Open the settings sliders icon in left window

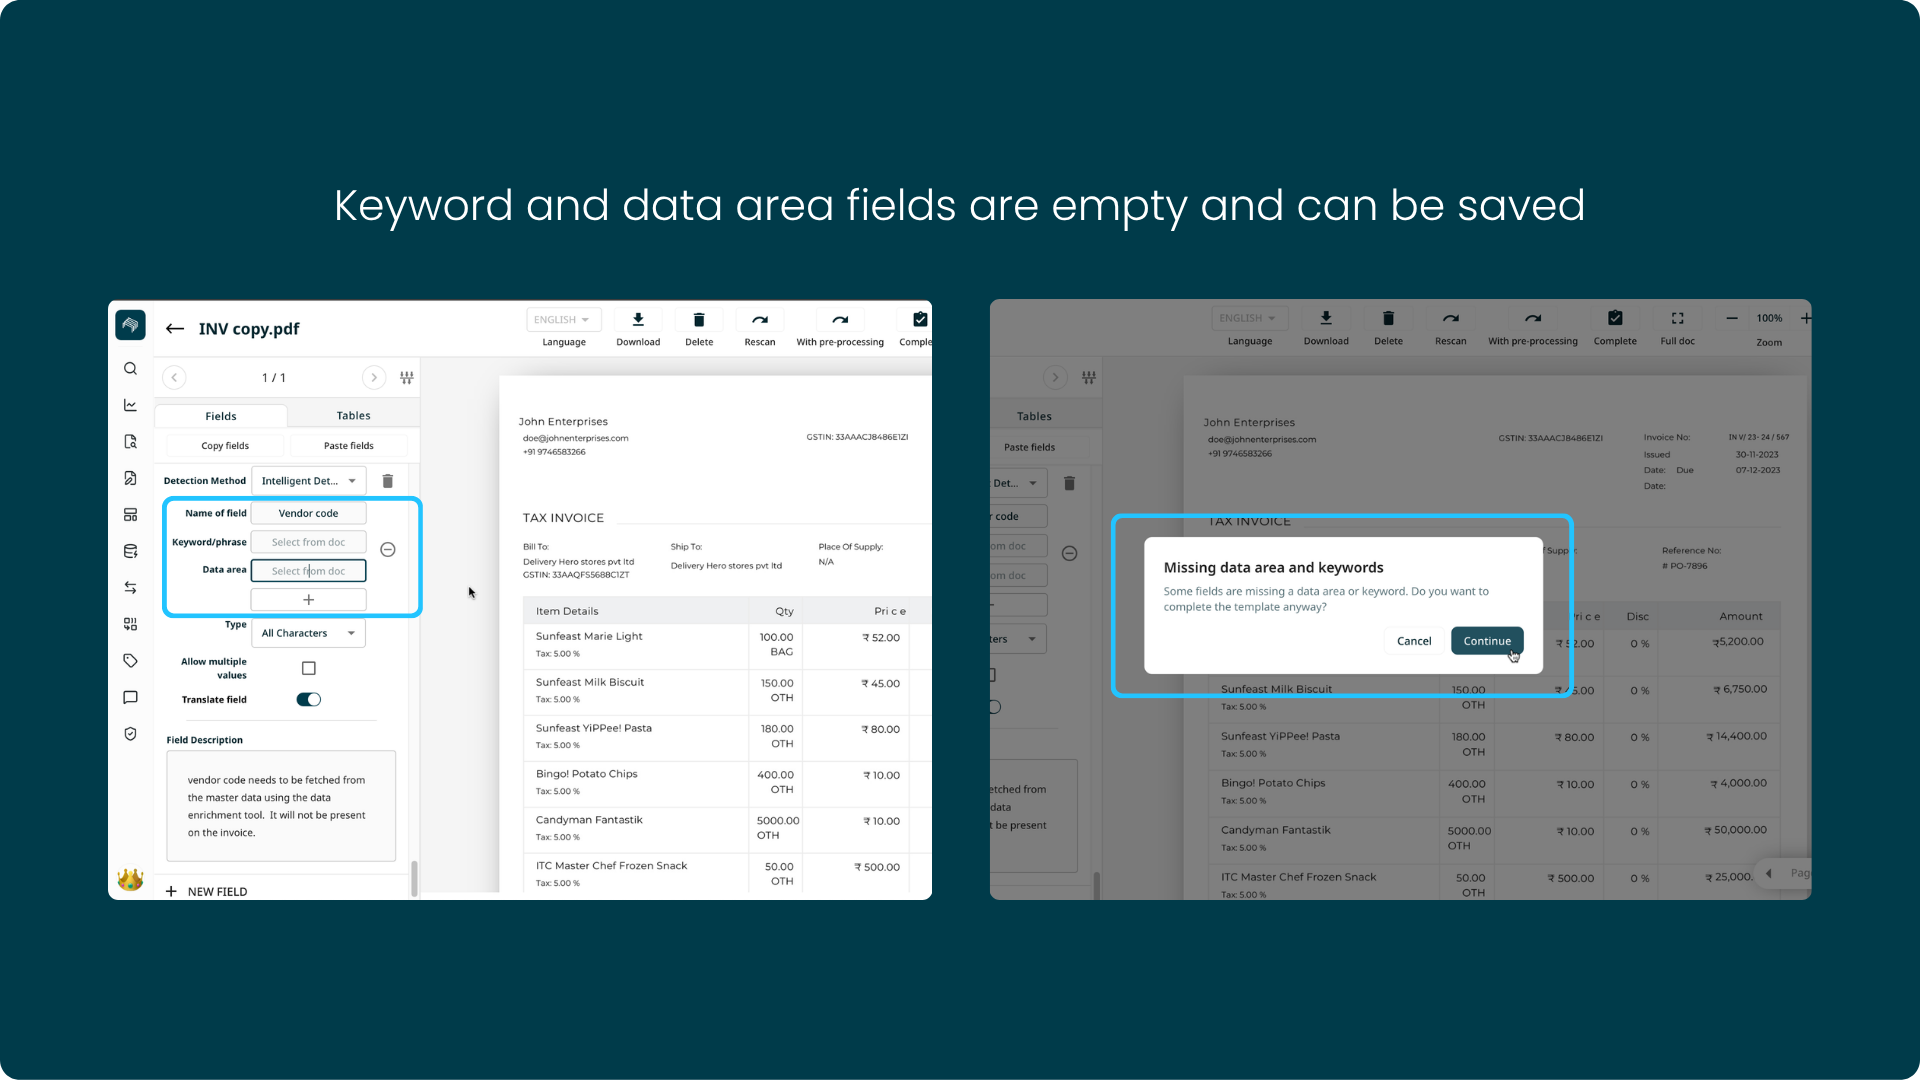[407, 378]
